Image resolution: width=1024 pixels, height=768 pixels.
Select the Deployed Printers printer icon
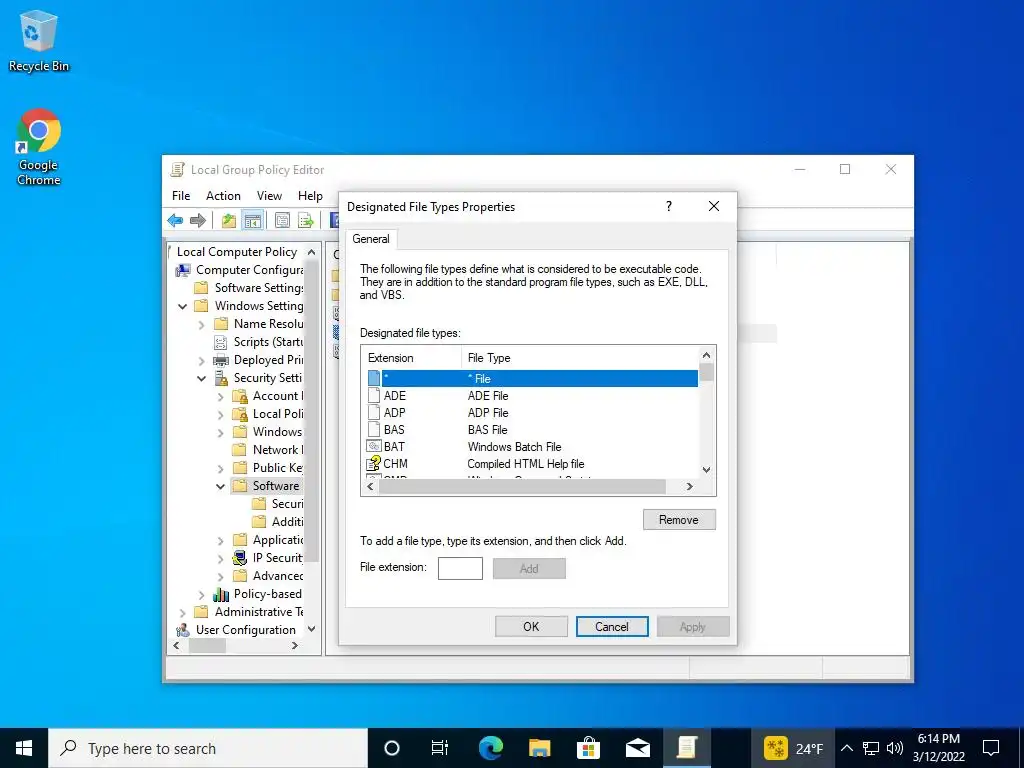[221, 360]
